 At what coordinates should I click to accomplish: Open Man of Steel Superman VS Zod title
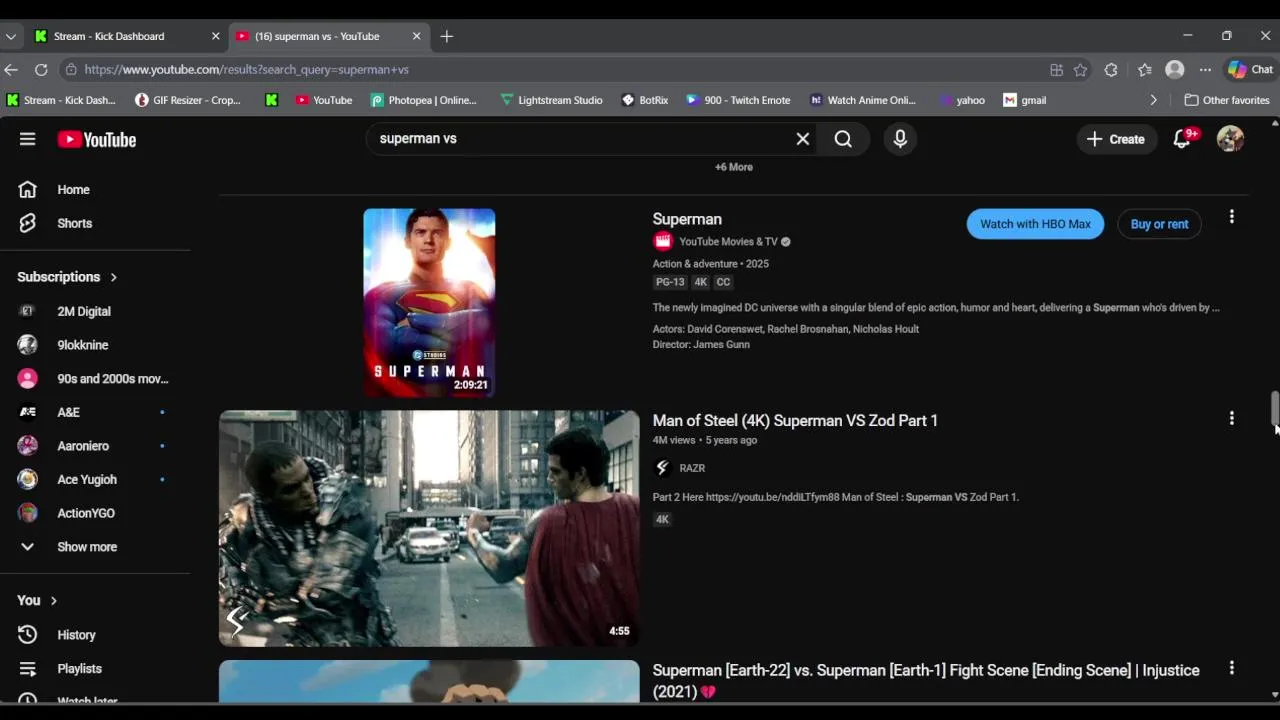(795, 420)
